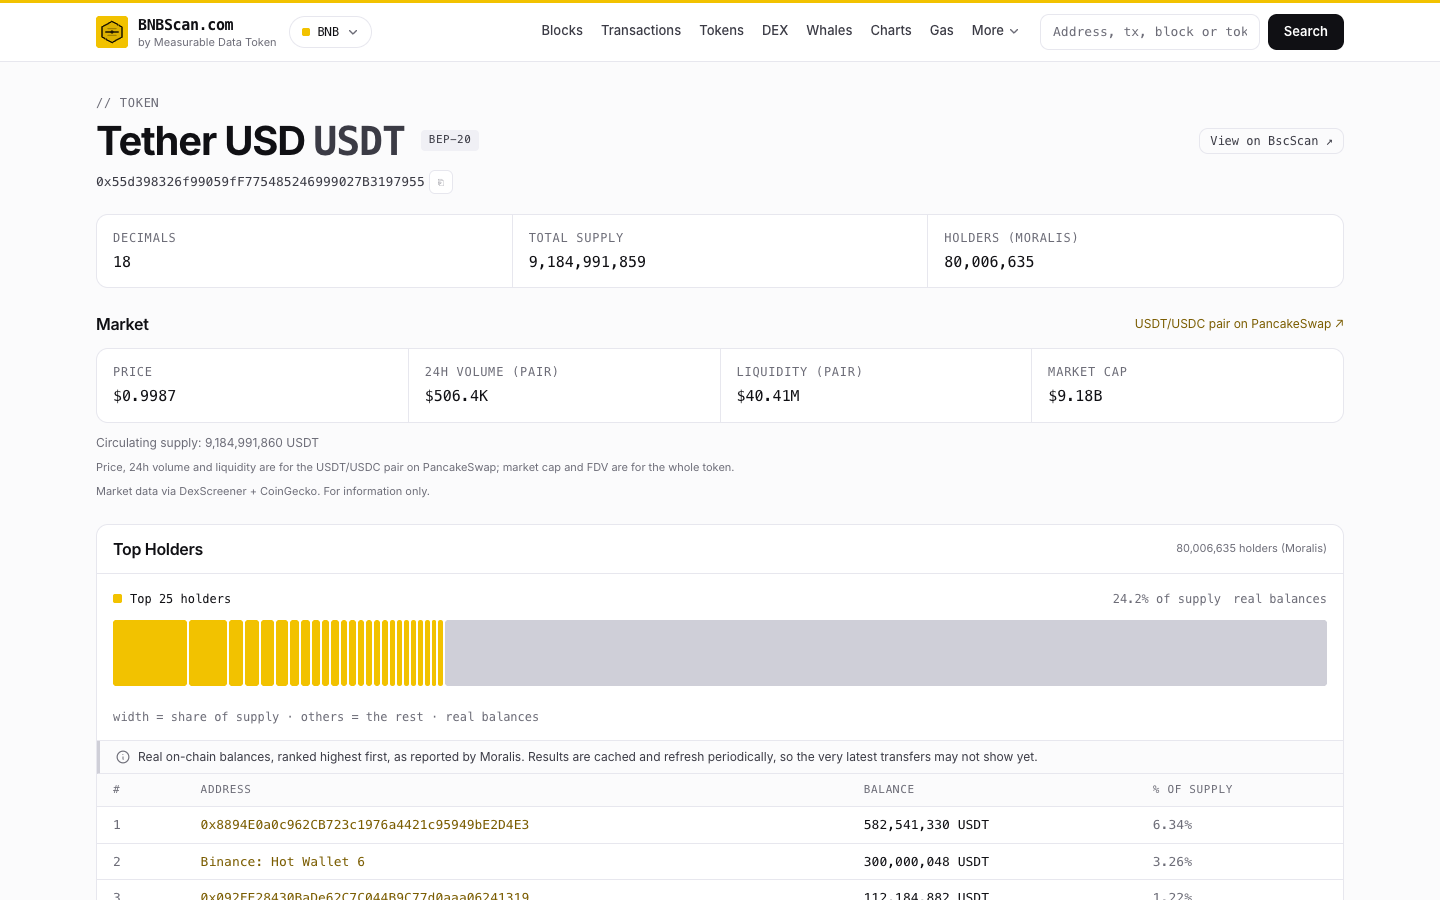
Task: Open holder address 0x8894E0a0c962CB...
Action: coord(365,825)
